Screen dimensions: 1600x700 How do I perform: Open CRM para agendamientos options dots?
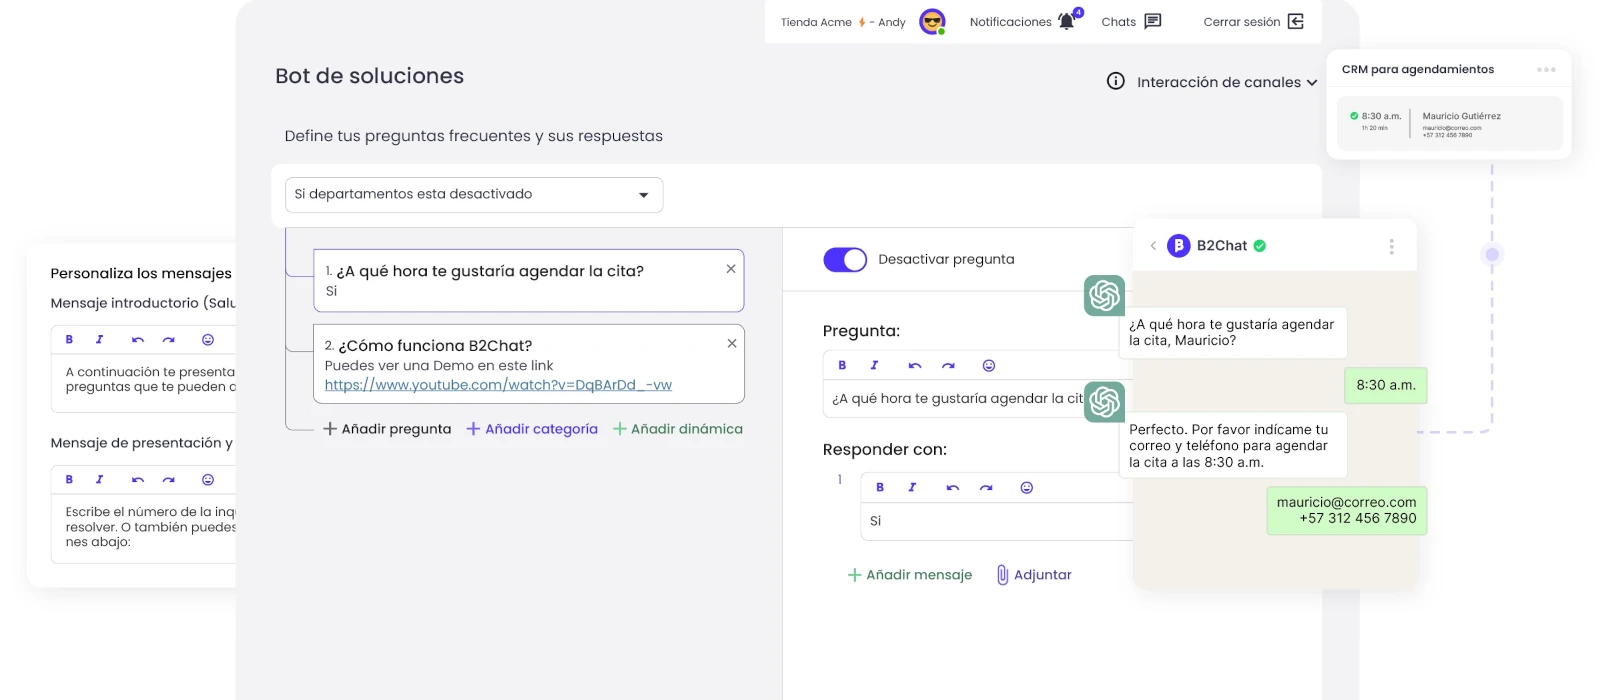pos(1546,70)
